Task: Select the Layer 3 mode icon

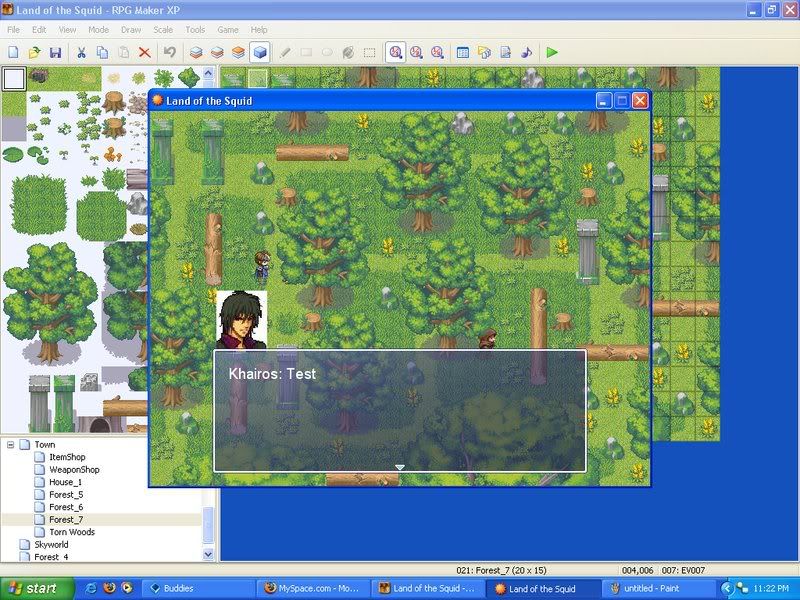Action: [238, 52]
